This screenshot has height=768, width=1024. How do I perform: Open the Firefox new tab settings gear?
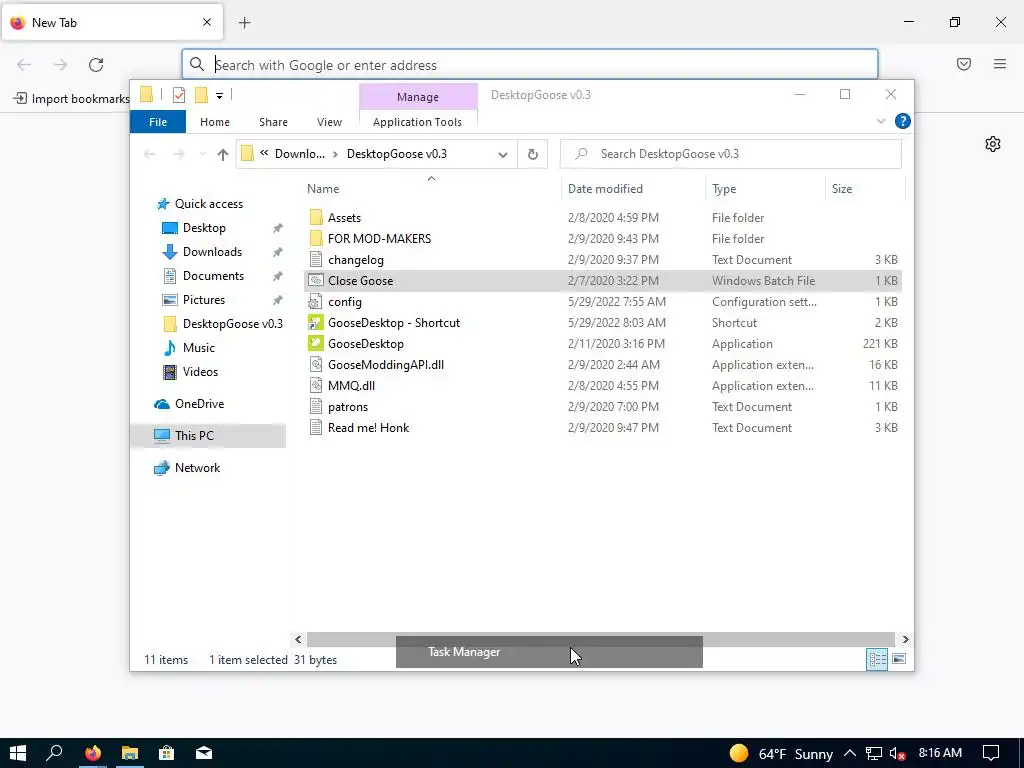click(993, 144)
